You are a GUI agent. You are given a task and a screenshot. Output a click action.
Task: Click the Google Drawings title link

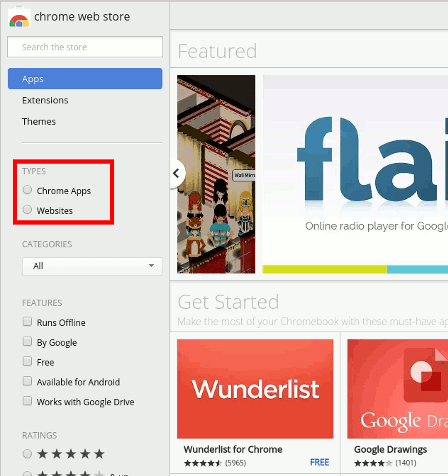390,449
